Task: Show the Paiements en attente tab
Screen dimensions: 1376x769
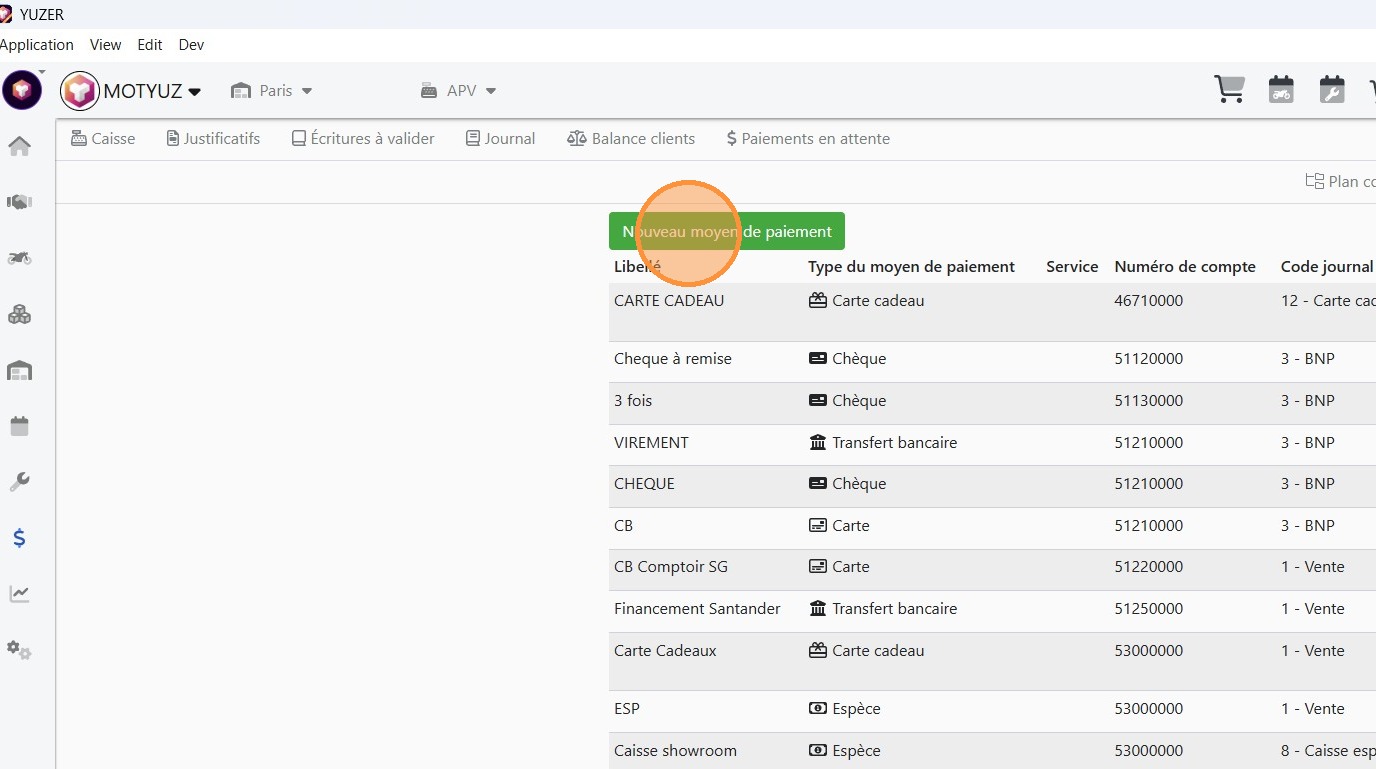Action: [x=808, y=139]
